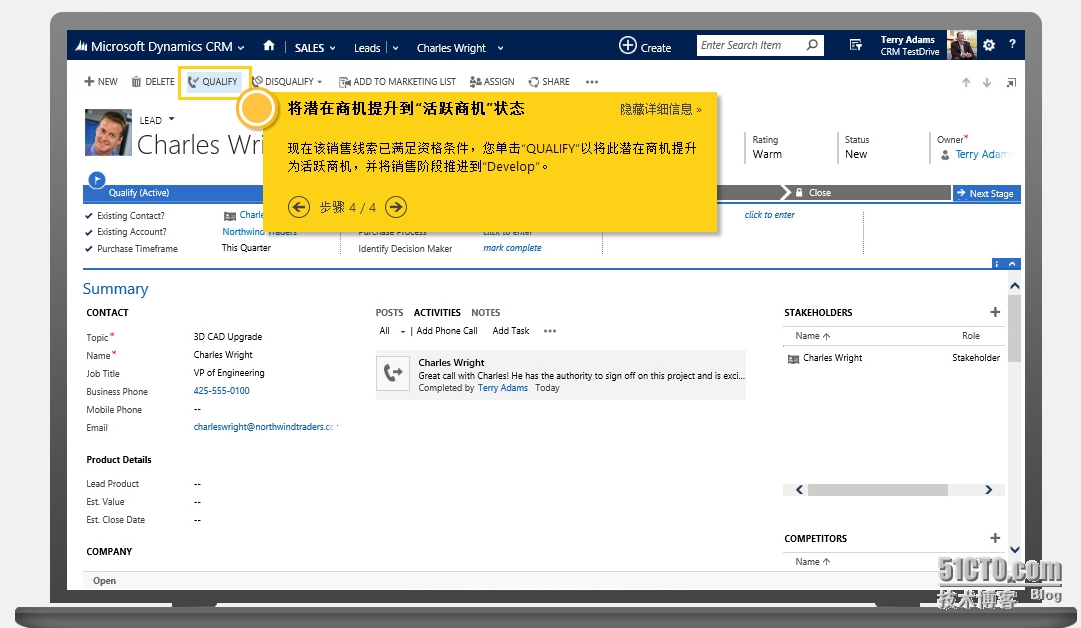Click the NEW record button

click(101, 81)
